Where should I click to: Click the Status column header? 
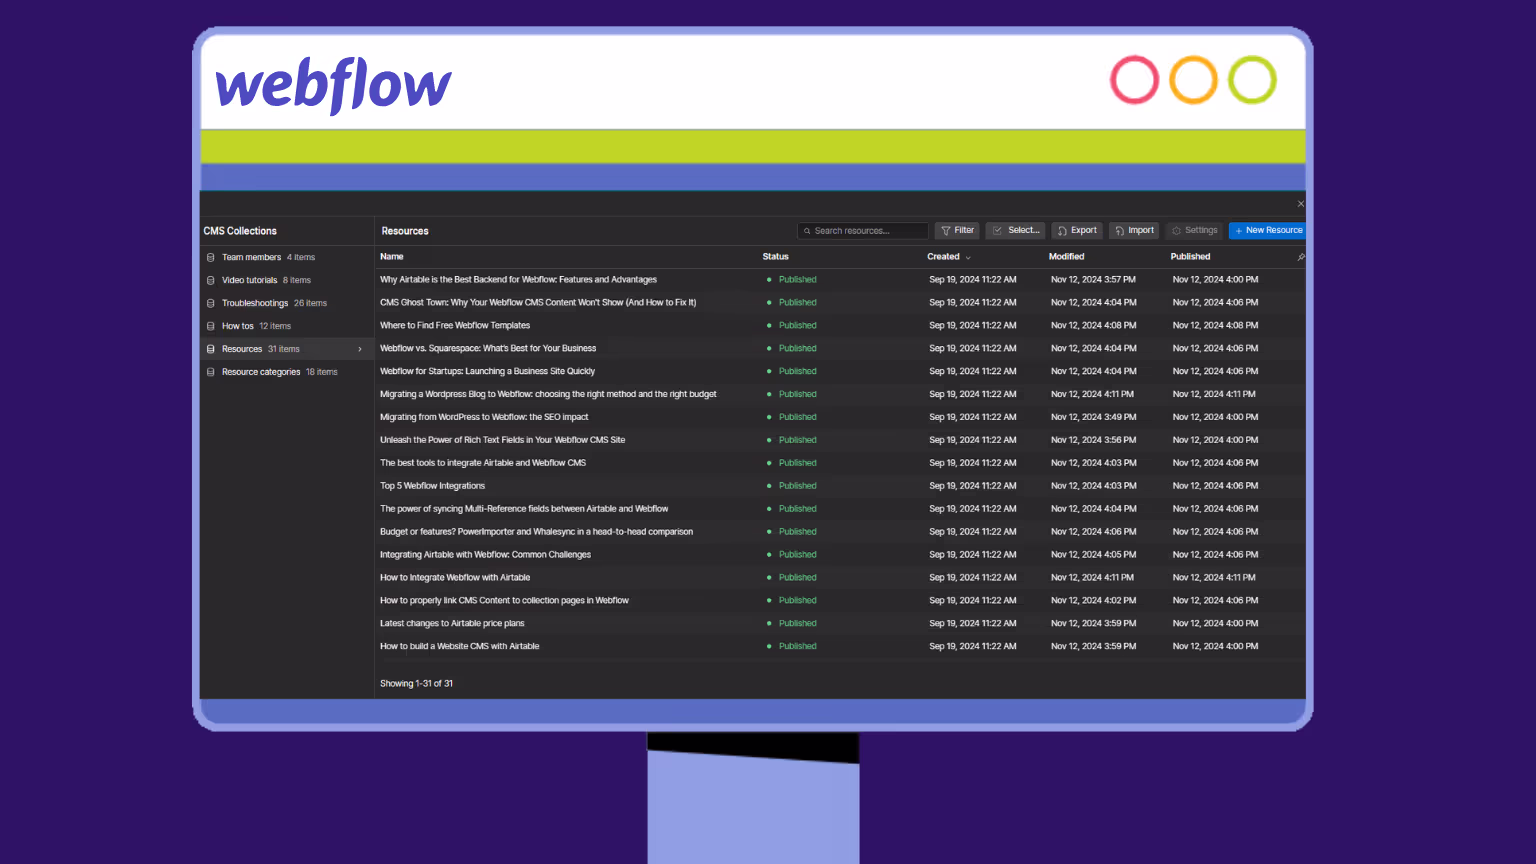(776, 257)
